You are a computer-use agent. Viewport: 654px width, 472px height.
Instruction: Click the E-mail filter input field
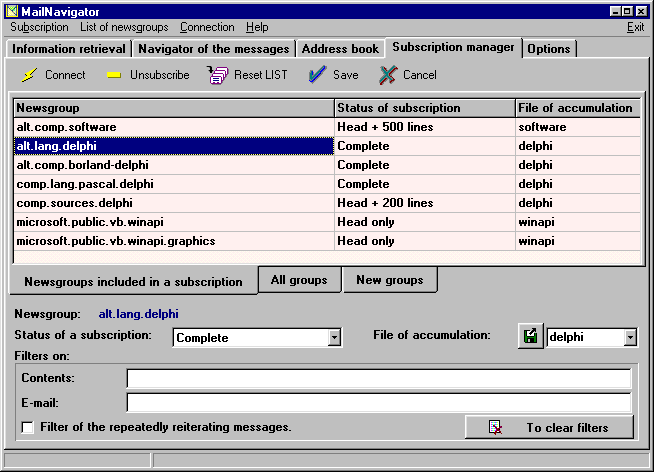coord(378,403)
